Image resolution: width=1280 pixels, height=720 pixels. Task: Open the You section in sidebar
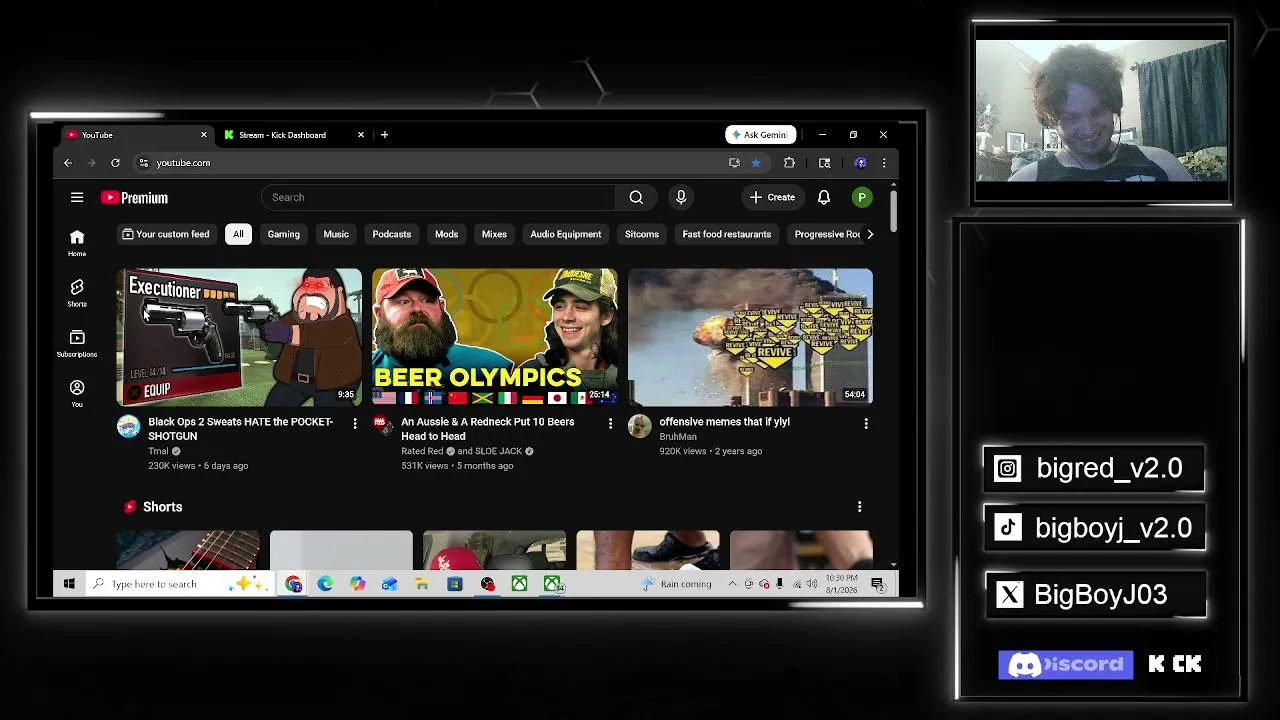coord(77,393)
